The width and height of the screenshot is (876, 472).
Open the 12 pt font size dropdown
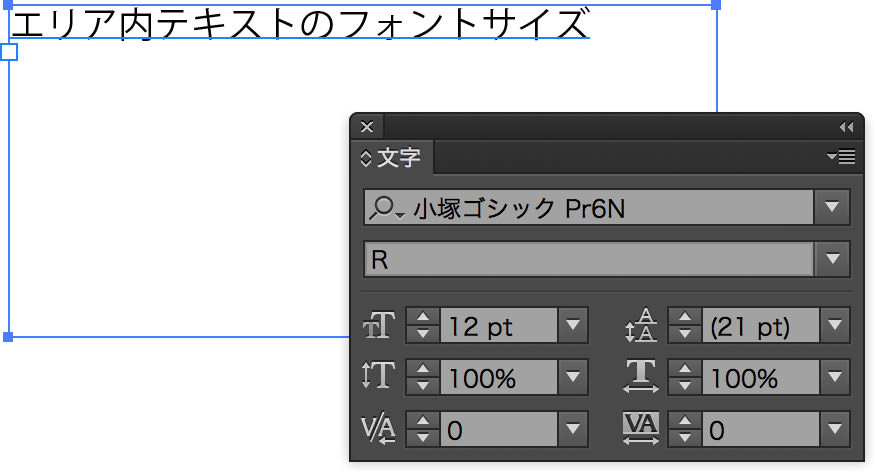573,325
